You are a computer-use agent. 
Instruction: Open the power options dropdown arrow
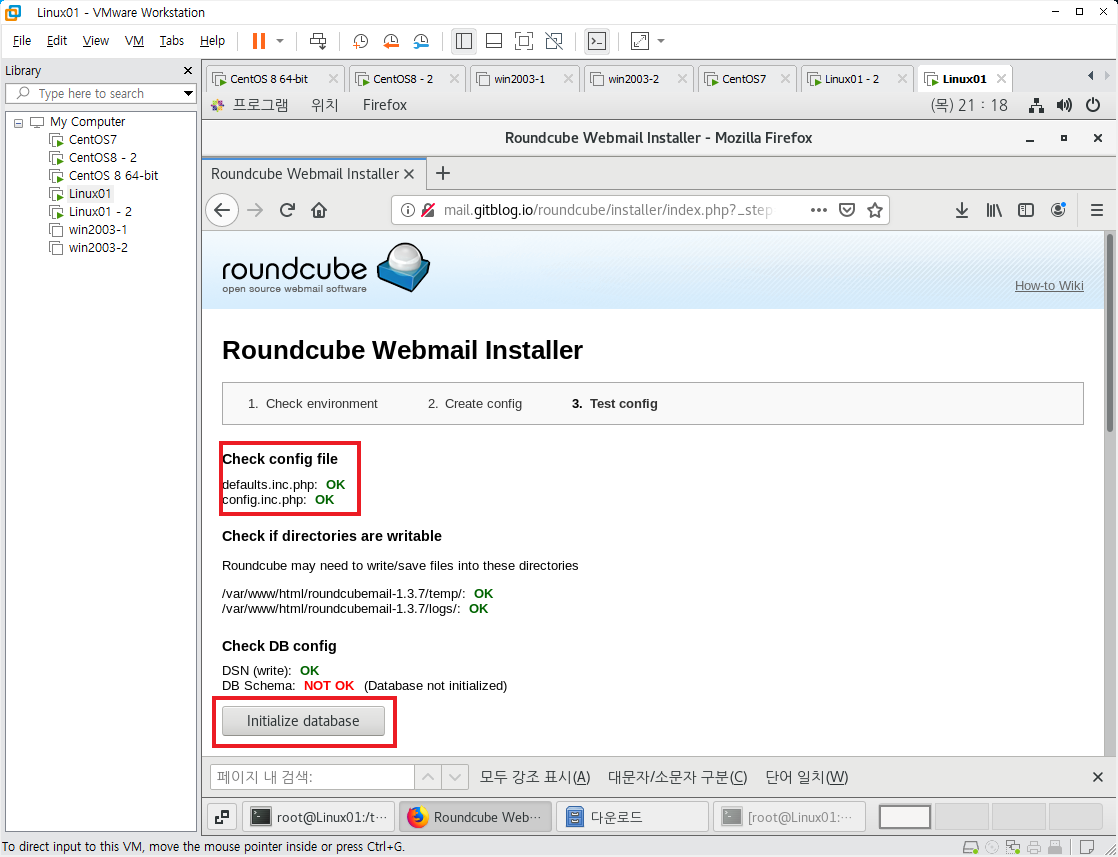pos(280,41)
